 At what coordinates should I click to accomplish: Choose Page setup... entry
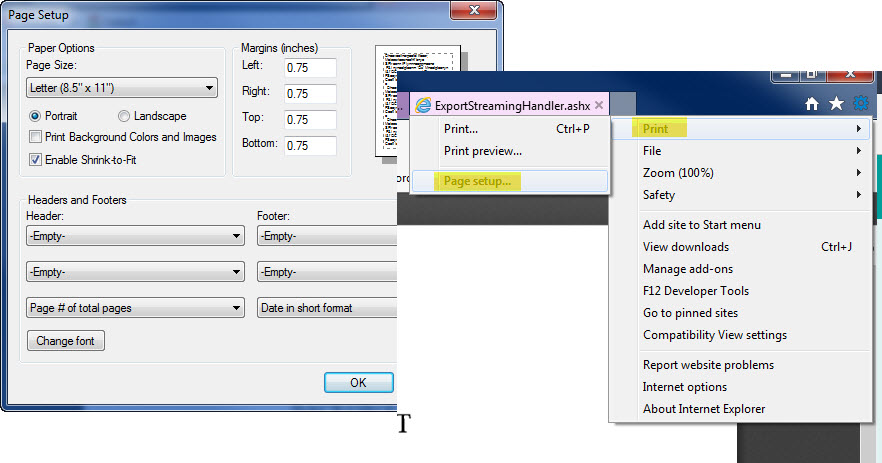click(510, 181)
